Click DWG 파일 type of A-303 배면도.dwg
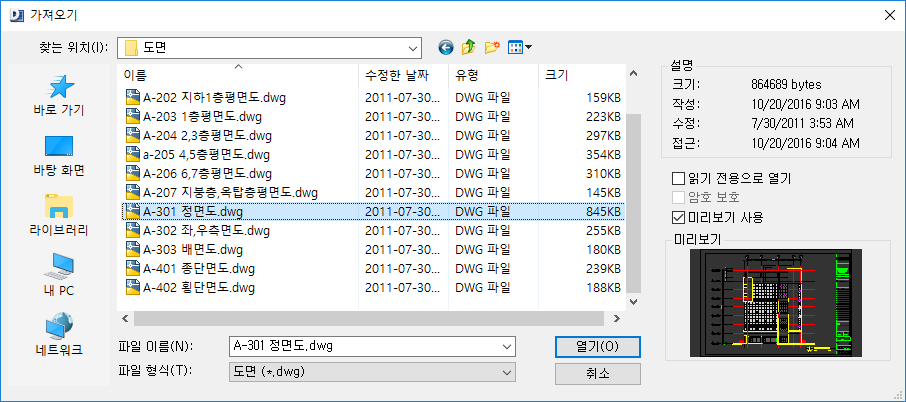 482,250
